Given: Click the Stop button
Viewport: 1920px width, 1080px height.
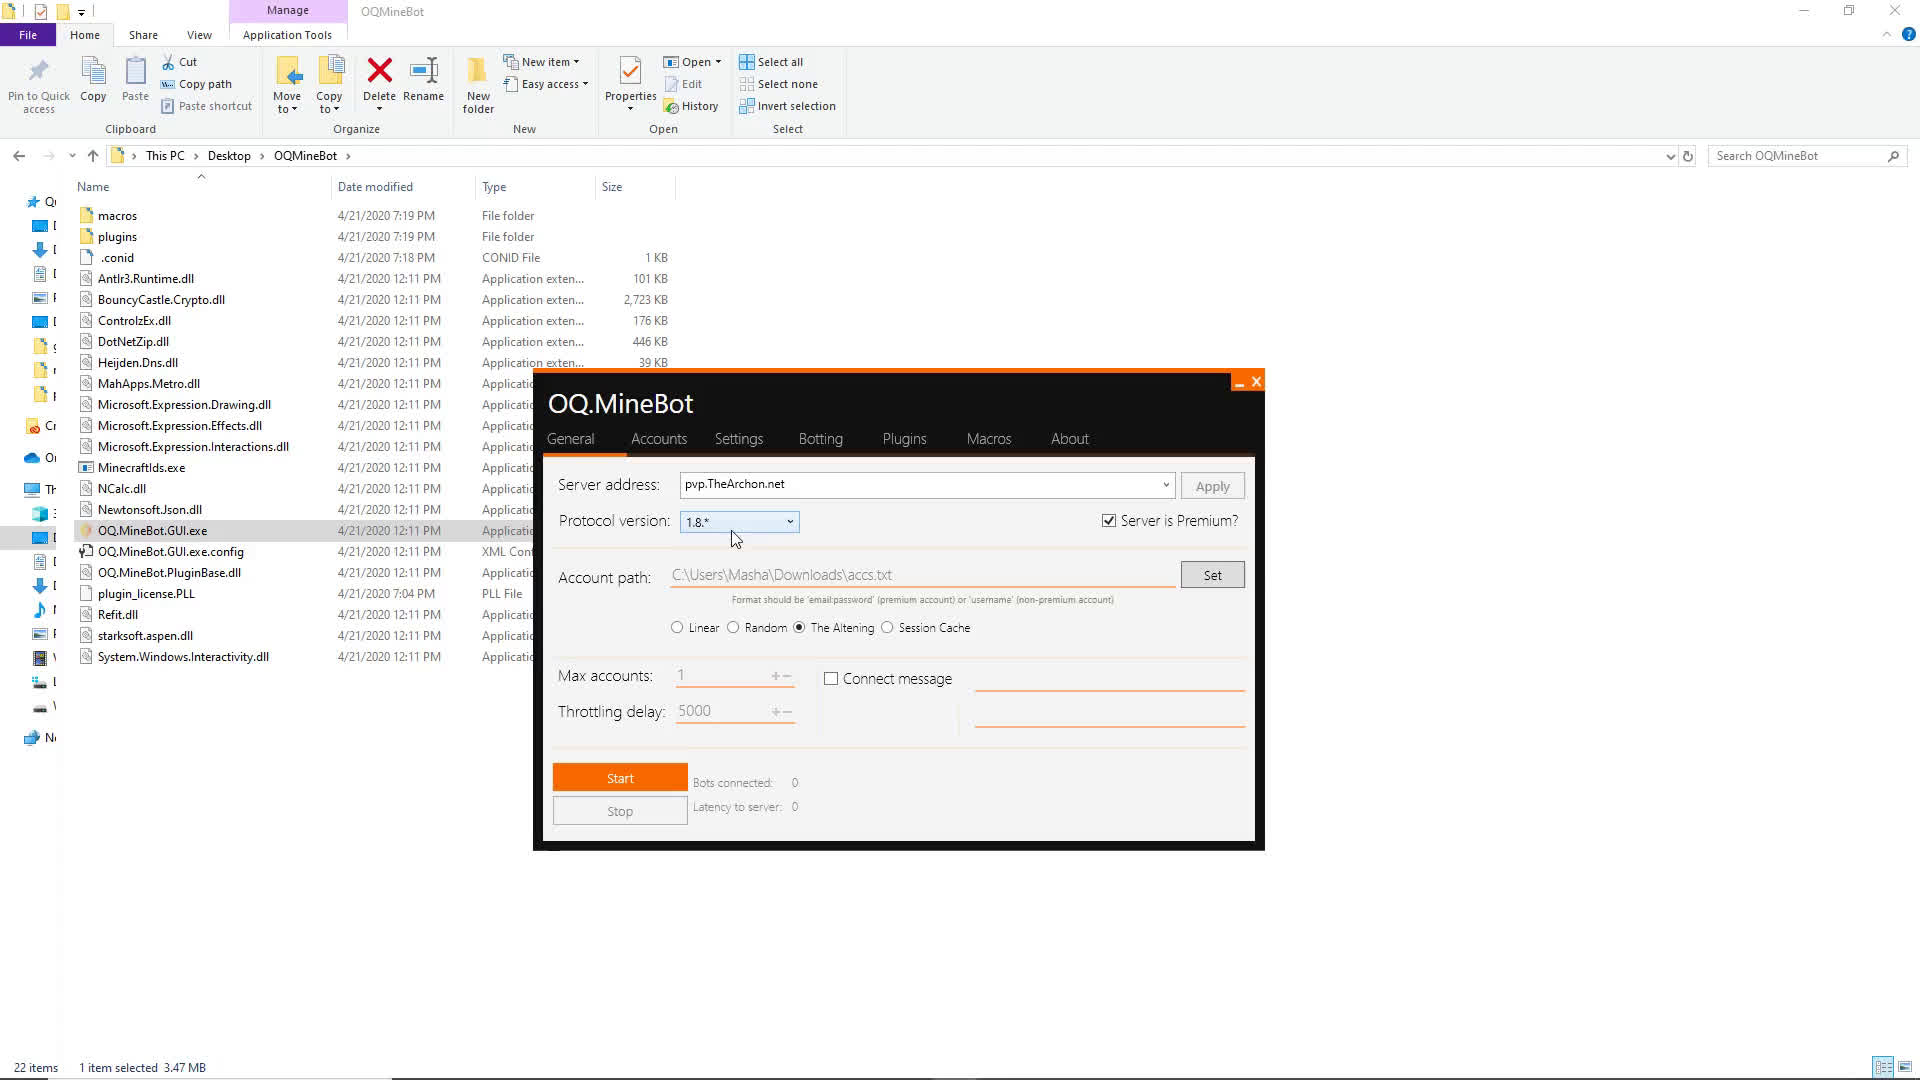Looking at the screenshot, I should pyautogui.click(x=620, y=811).
